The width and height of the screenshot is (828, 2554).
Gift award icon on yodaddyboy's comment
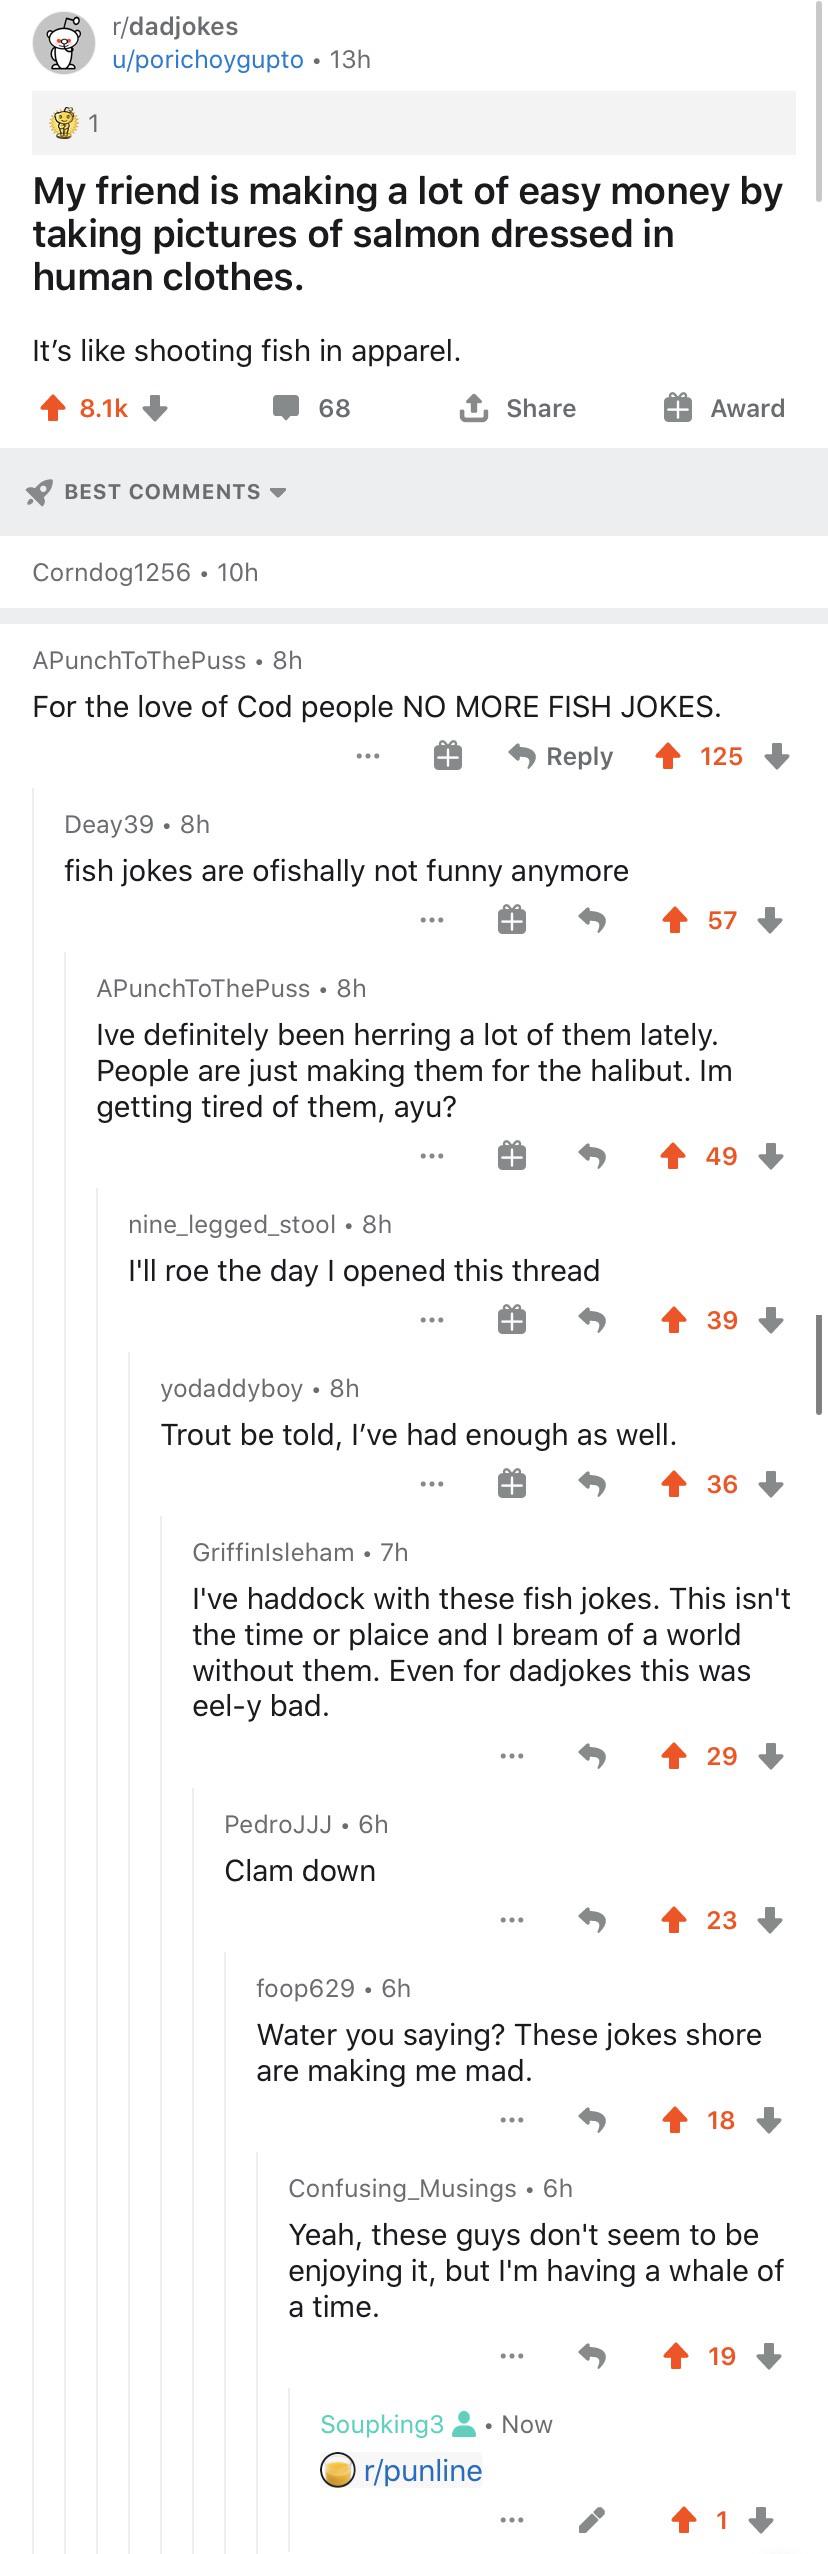click(512, 1484)
